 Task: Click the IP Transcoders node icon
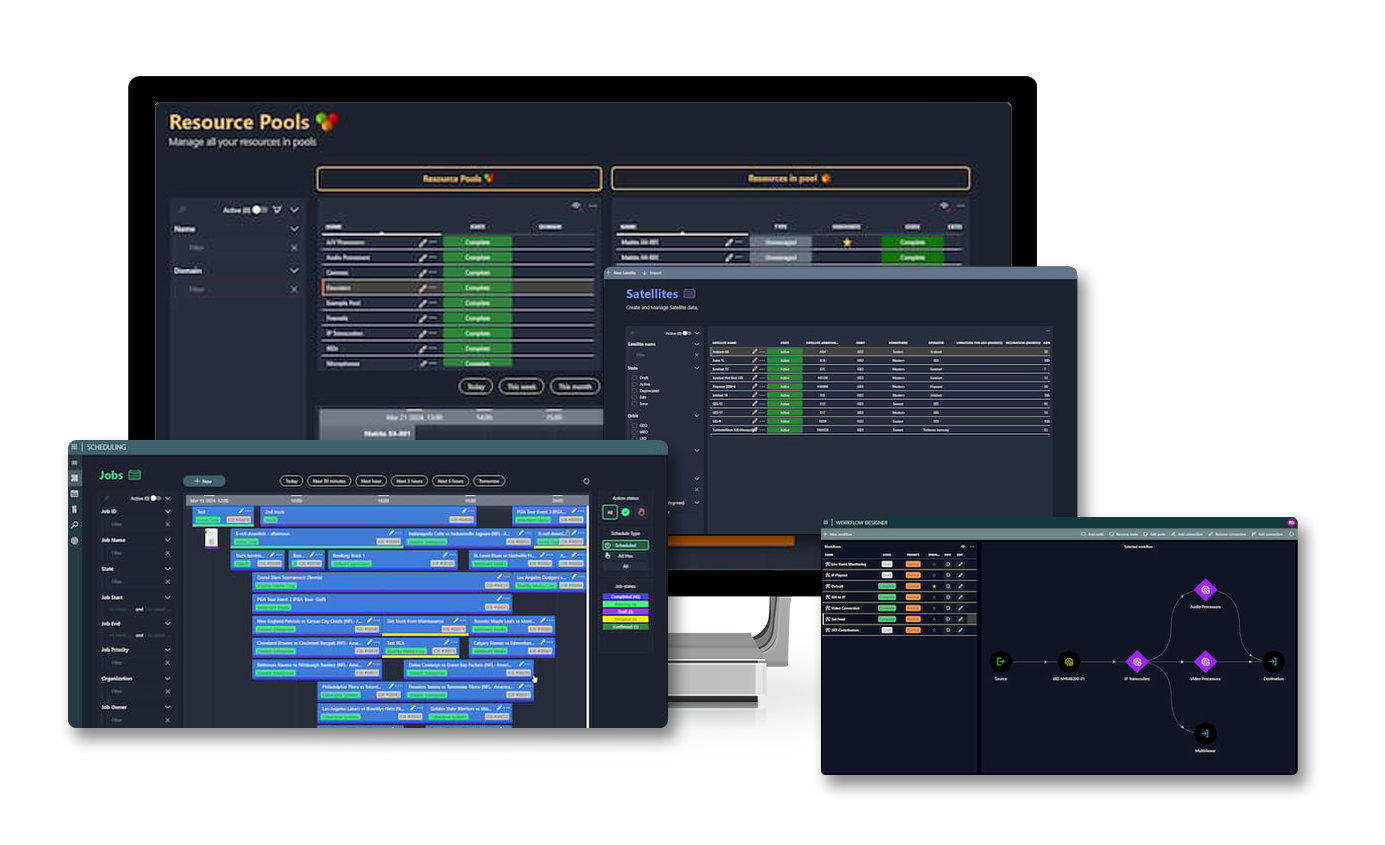pyautogui.click(x=1136, y=661)
